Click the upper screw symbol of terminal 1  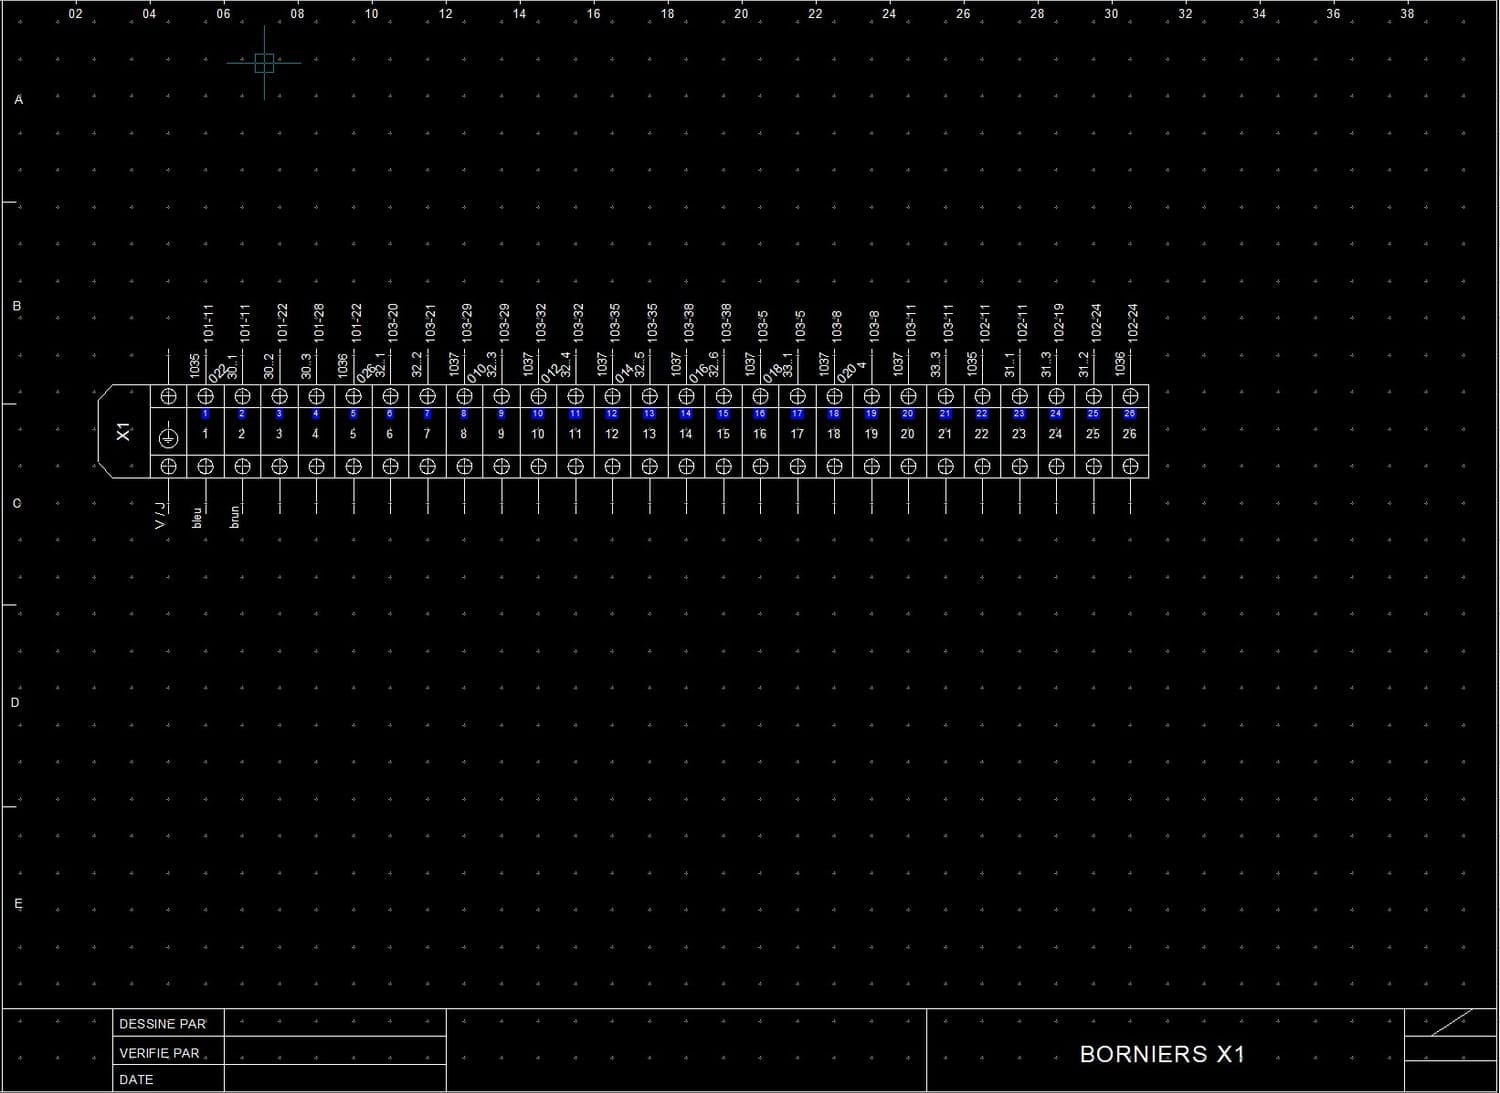tap(205, 396)
